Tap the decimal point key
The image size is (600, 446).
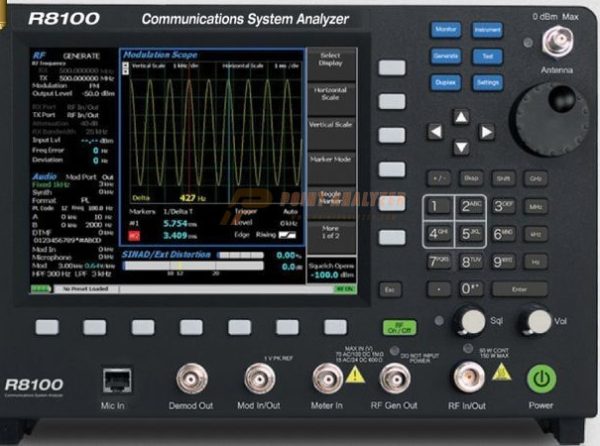(x=439, y=289)
